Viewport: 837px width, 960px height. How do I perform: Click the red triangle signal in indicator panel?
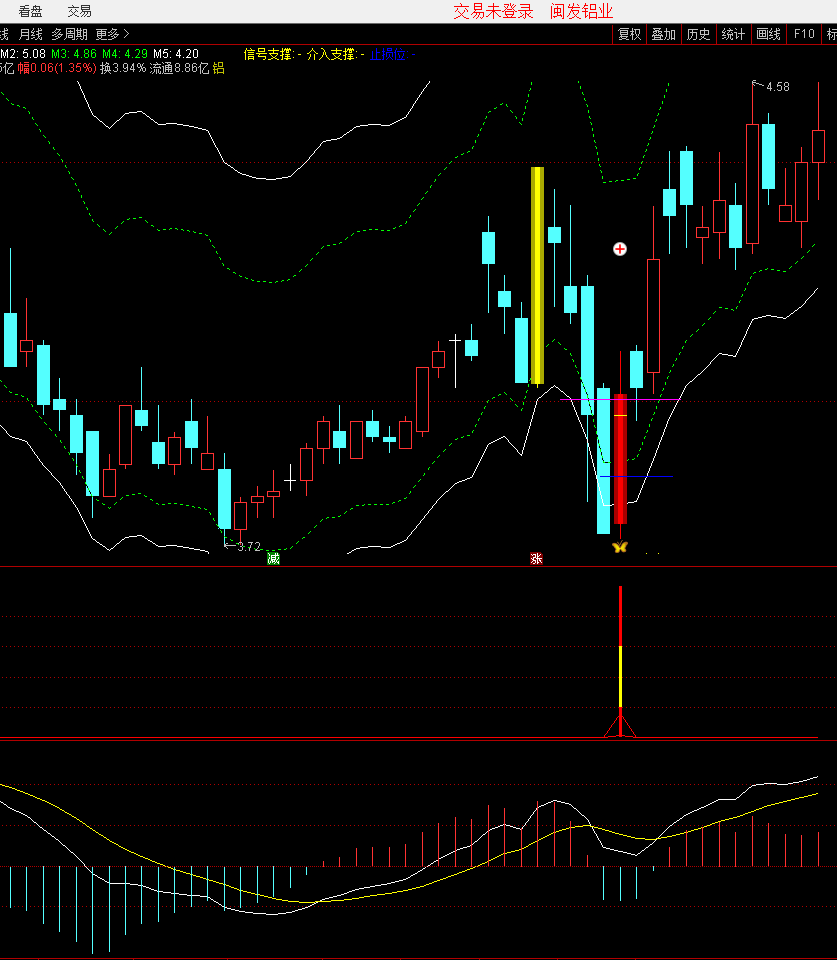point(620,726)
